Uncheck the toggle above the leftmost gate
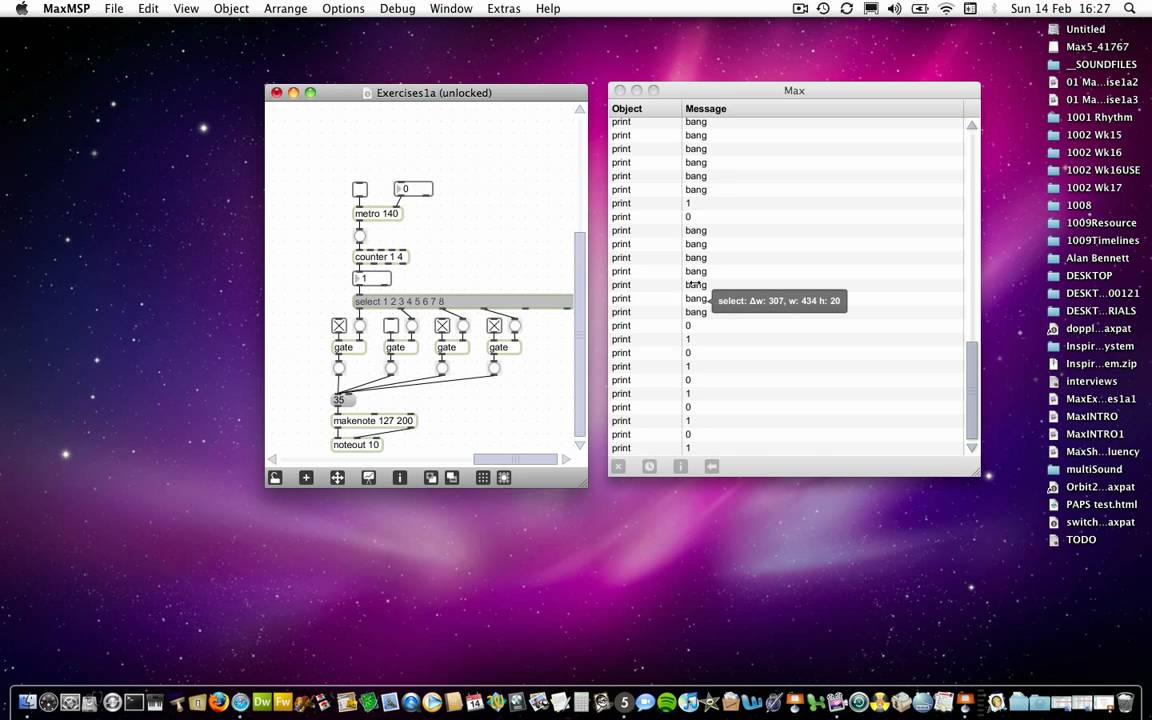 point(339,325)
